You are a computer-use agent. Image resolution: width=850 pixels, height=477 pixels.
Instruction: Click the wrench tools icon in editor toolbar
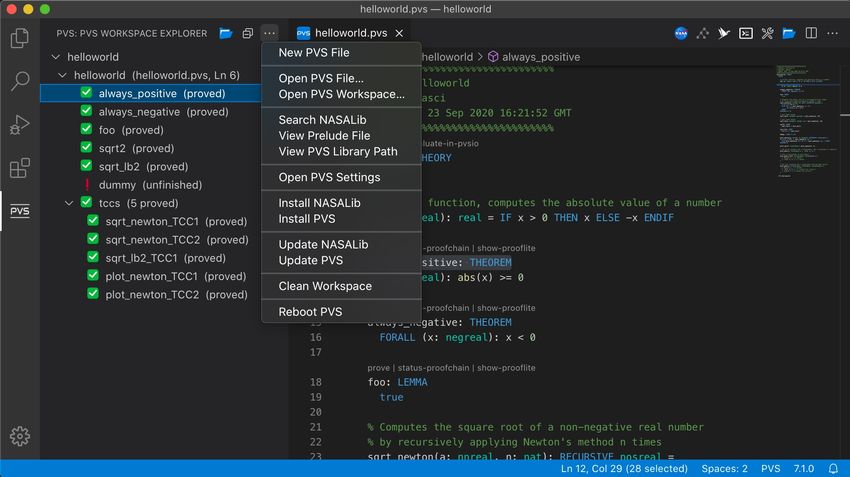[x=767, y=34]
